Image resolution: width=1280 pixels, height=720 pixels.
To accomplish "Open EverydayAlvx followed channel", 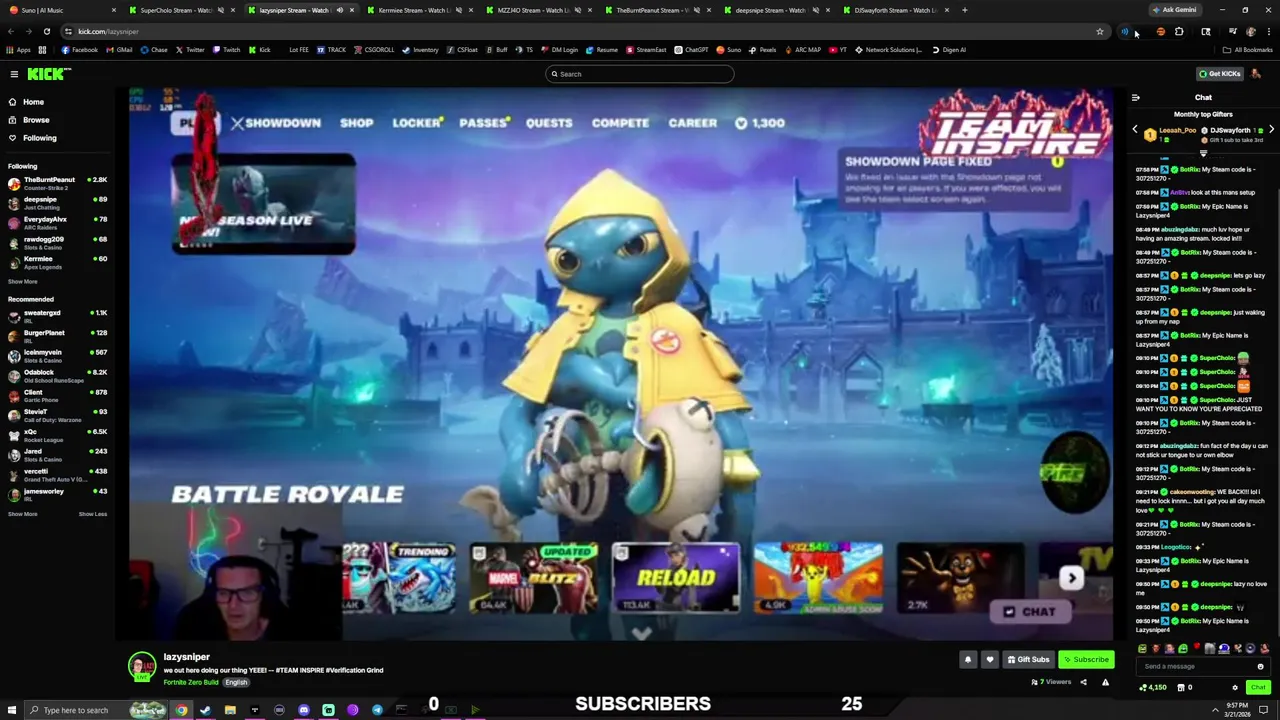I will (x=57, y=222).
